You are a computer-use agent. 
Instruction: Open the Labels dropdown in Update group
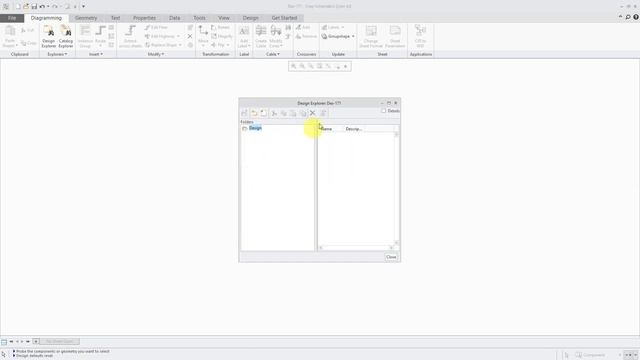click(x=333, y=27)
